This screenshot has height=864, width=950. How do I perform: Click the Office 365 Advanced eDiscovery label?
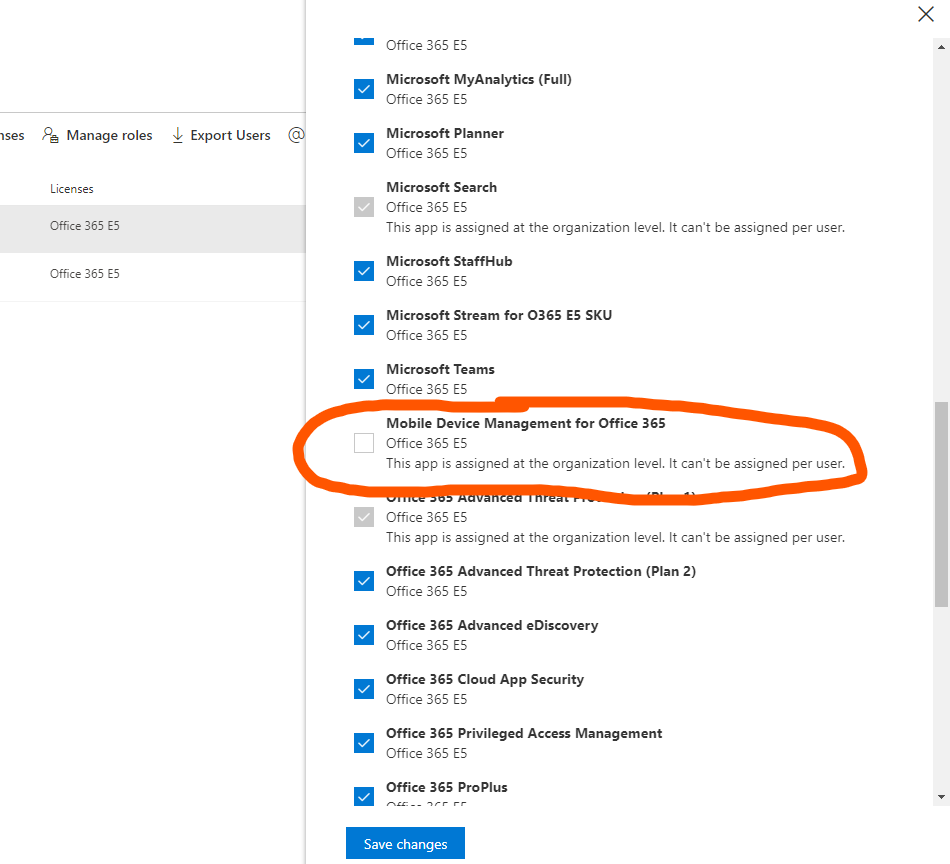(492, 625)
